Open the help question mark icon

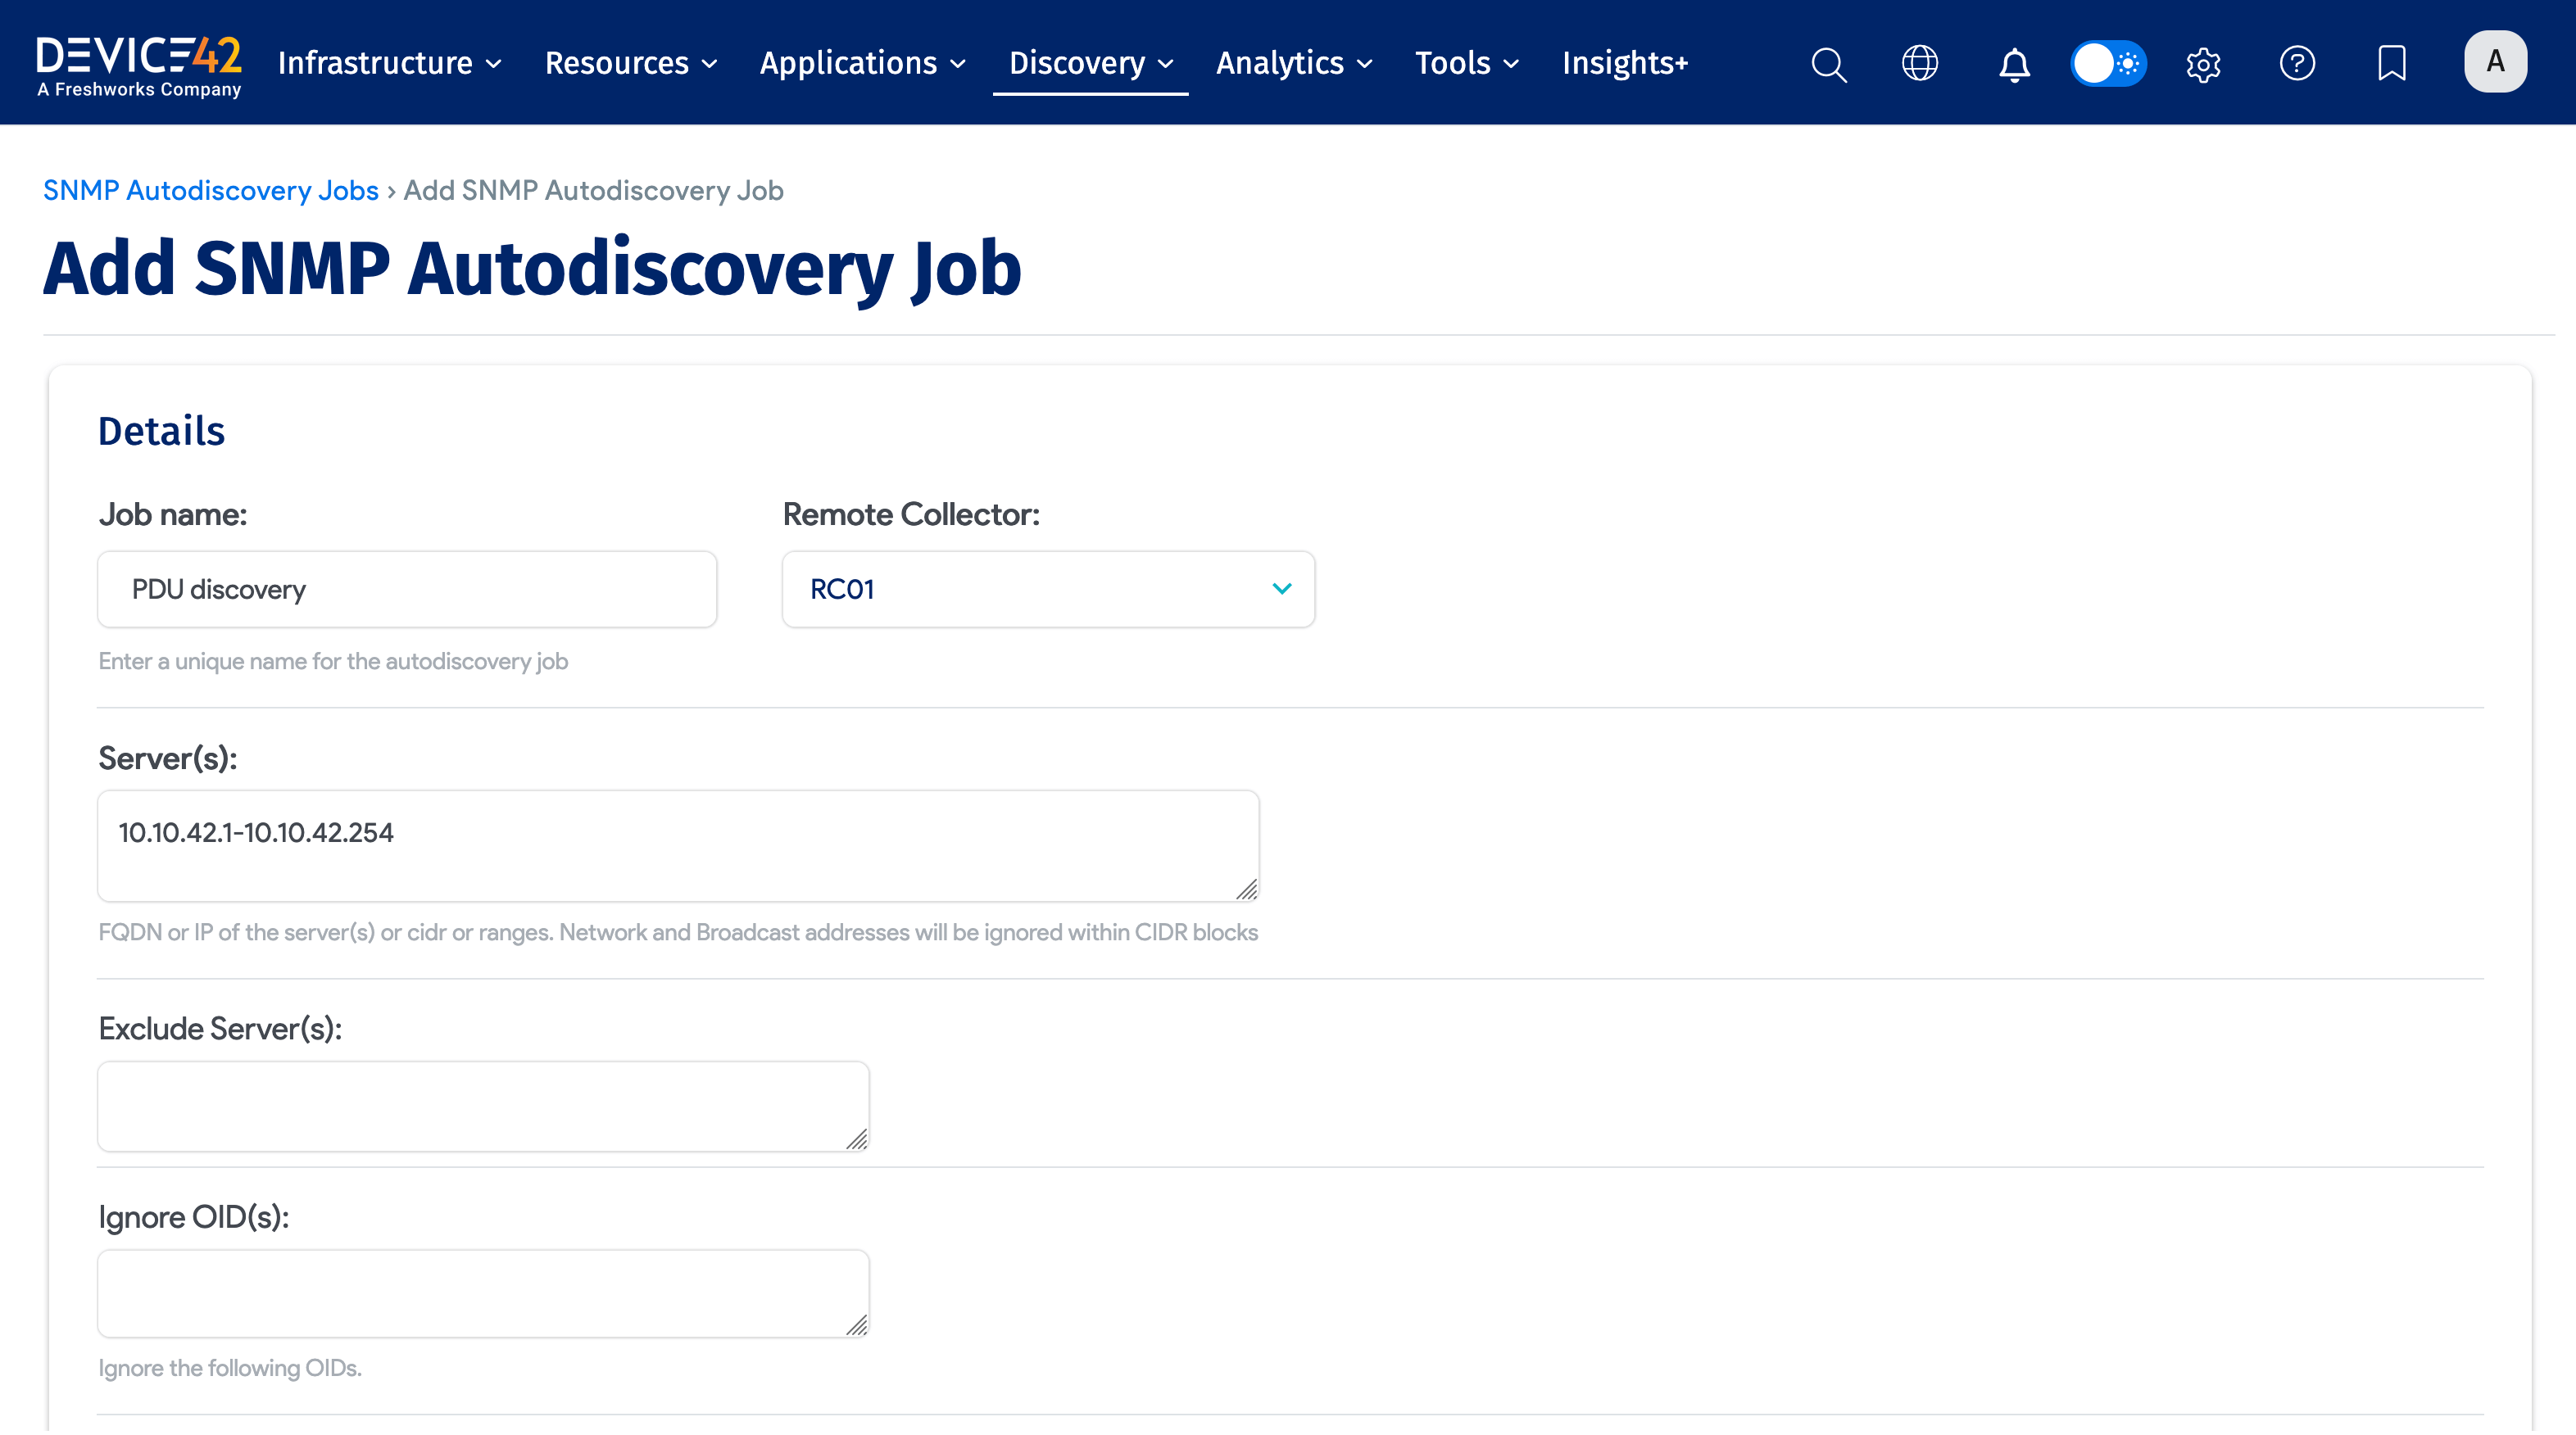(x=2297, y=64)
